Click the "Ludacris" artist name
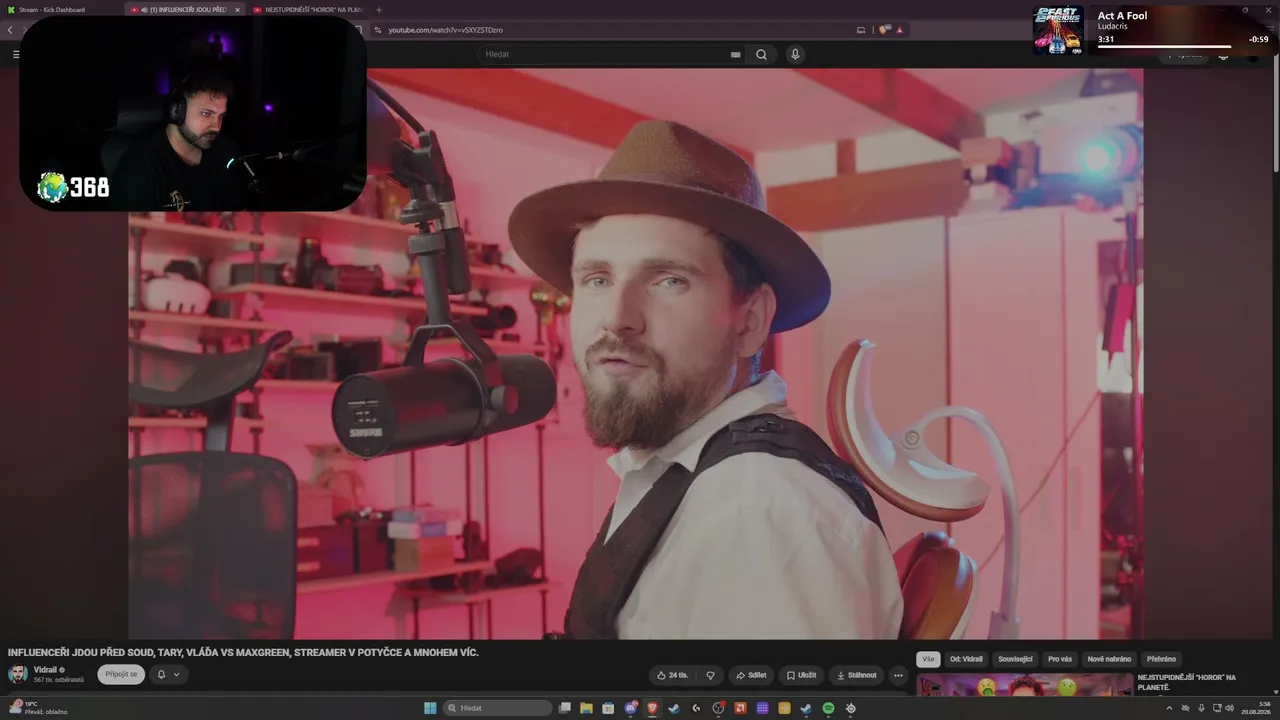 point(1112,26)
